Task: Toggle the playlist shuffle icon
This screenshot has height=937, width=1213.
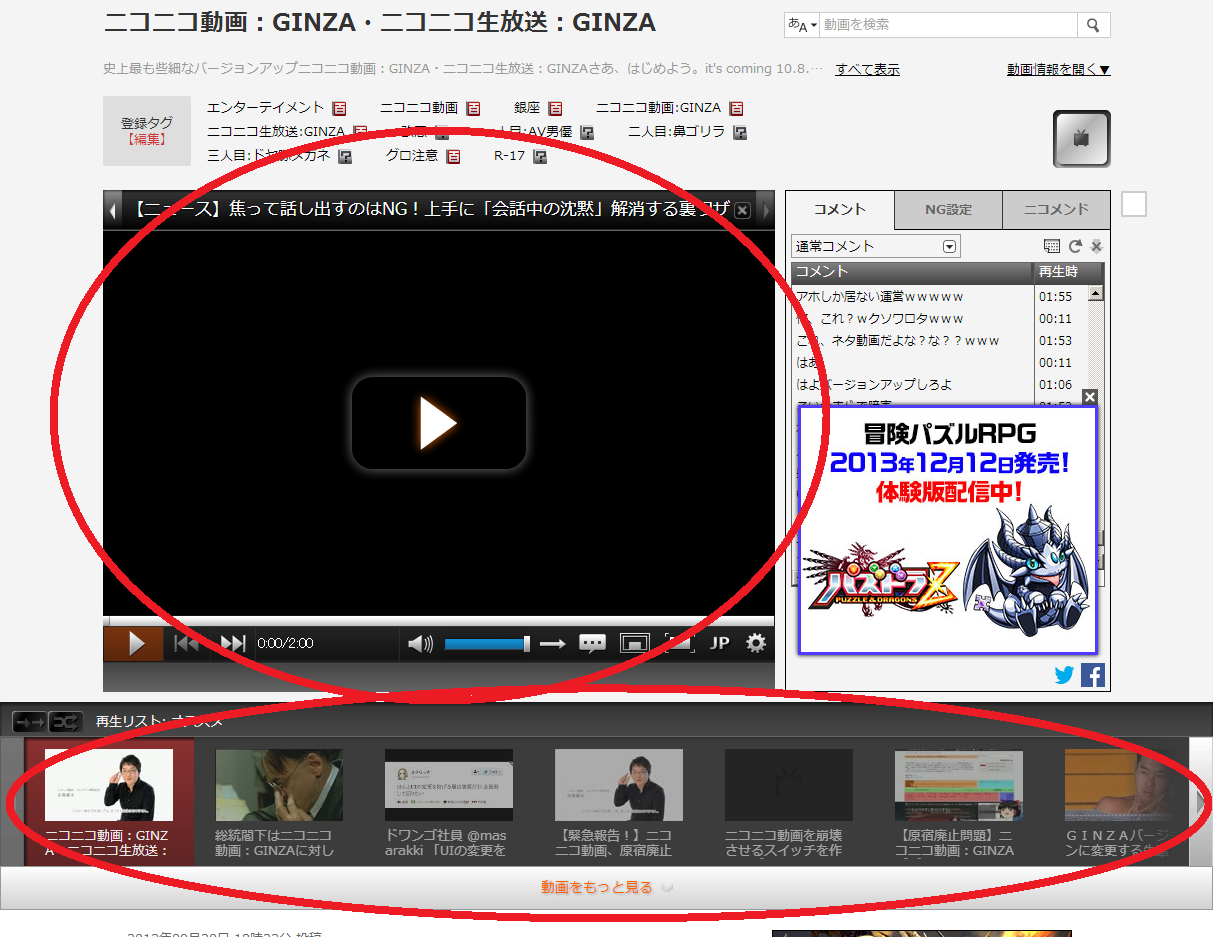Action: (65, 721)
